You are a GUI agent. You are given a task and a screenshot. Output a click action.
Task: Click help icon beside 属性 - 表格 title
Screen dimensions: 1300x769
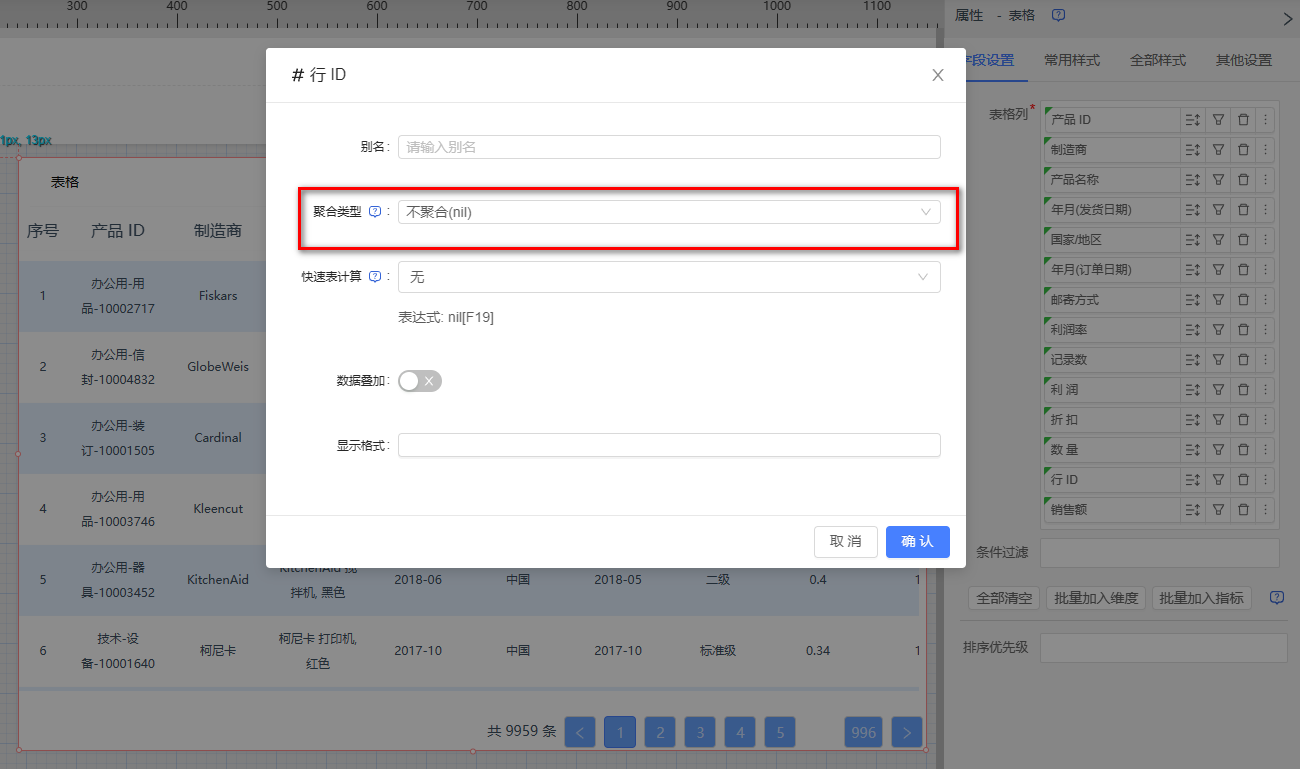(1058, 15)
